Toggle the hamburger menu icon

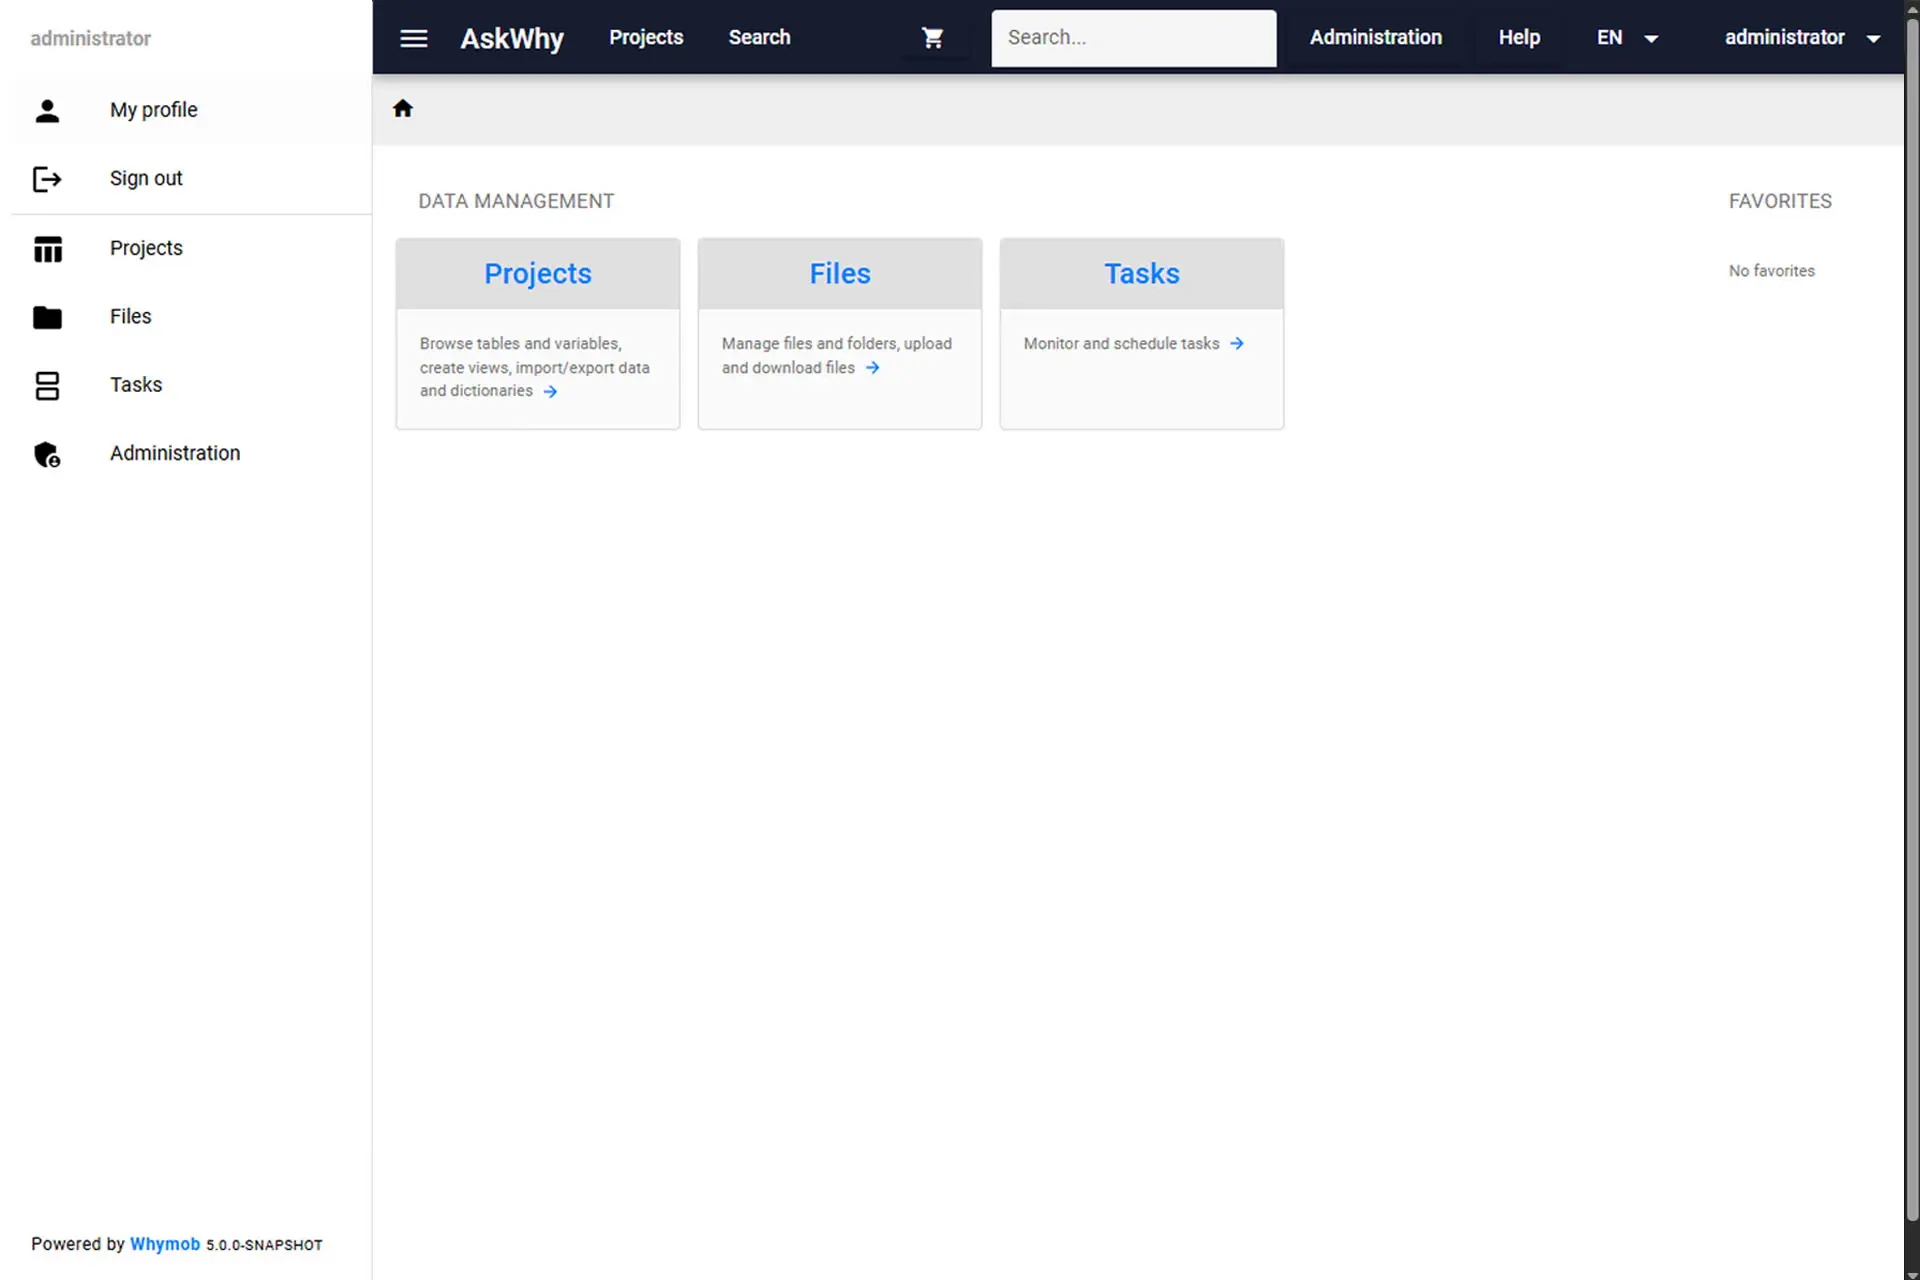pos(414,38)
